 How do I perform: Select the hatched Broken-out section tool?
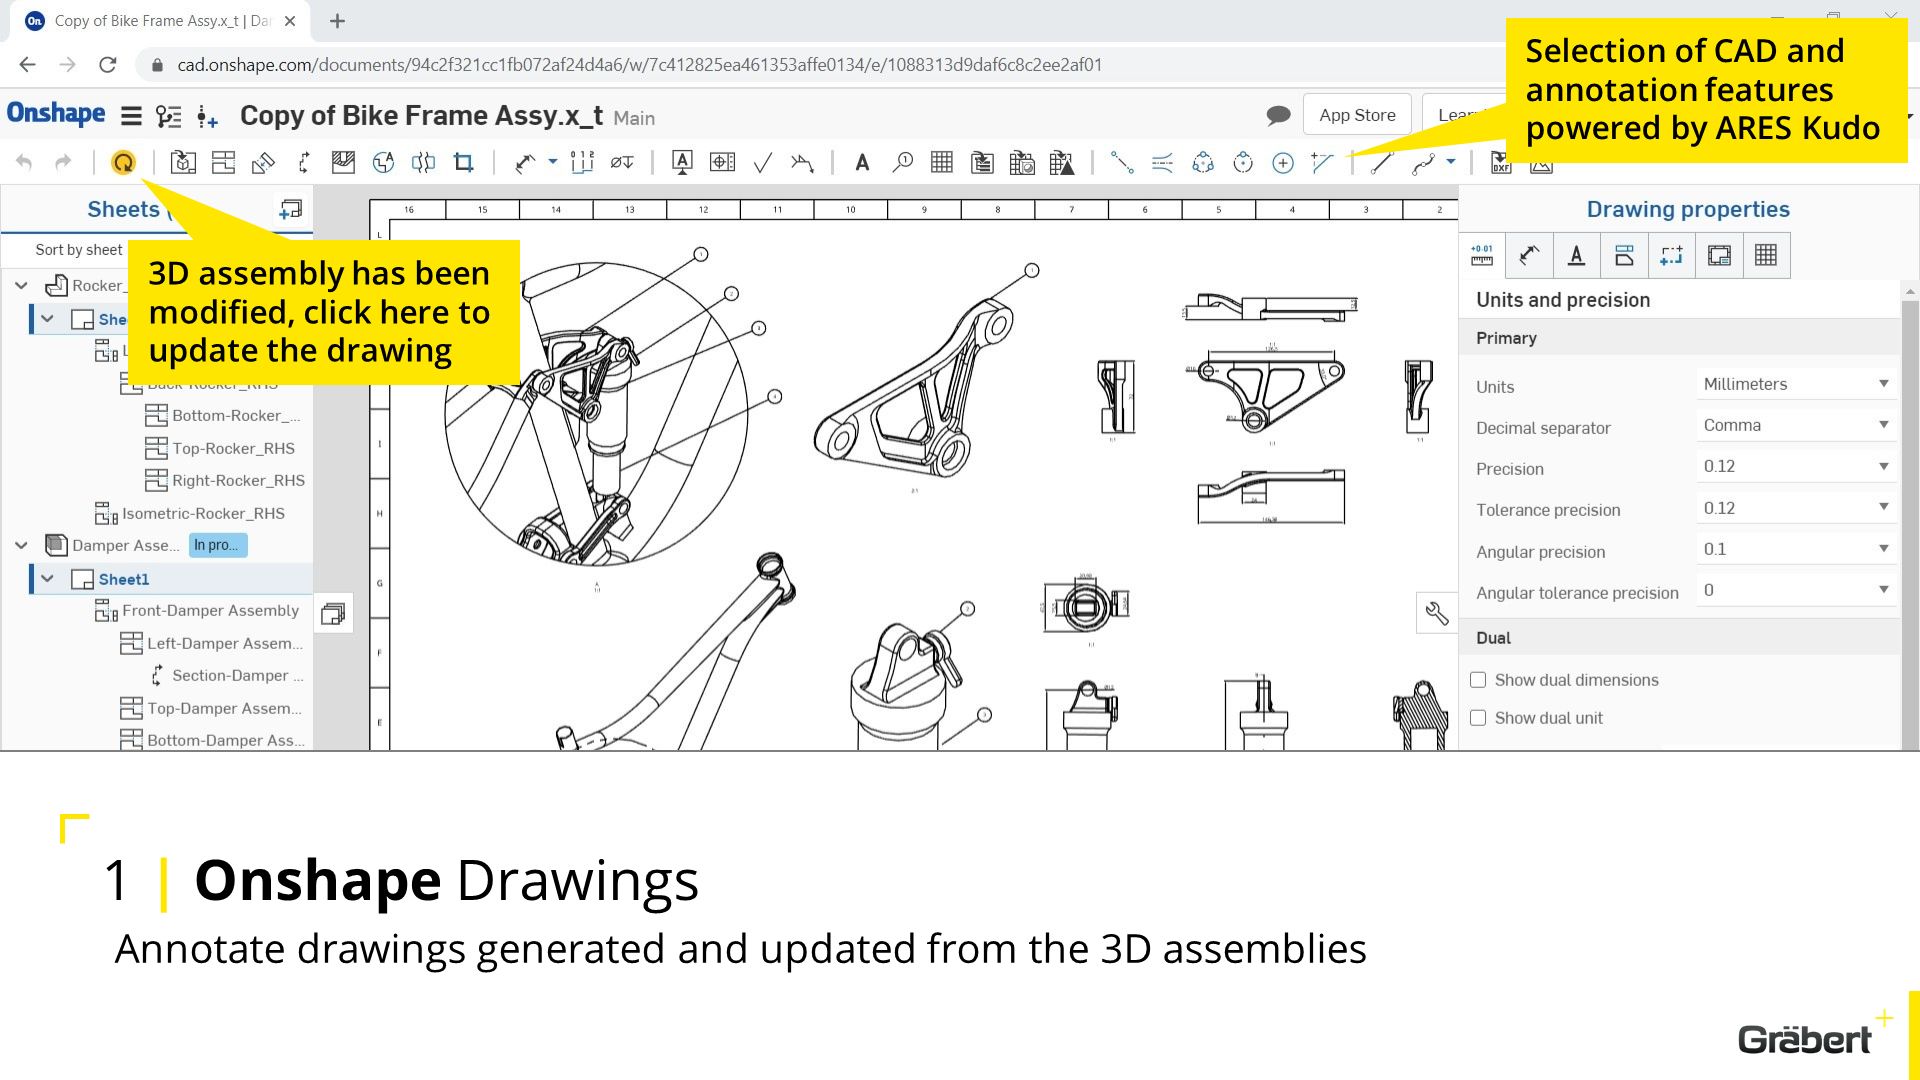tap(343, 162)
